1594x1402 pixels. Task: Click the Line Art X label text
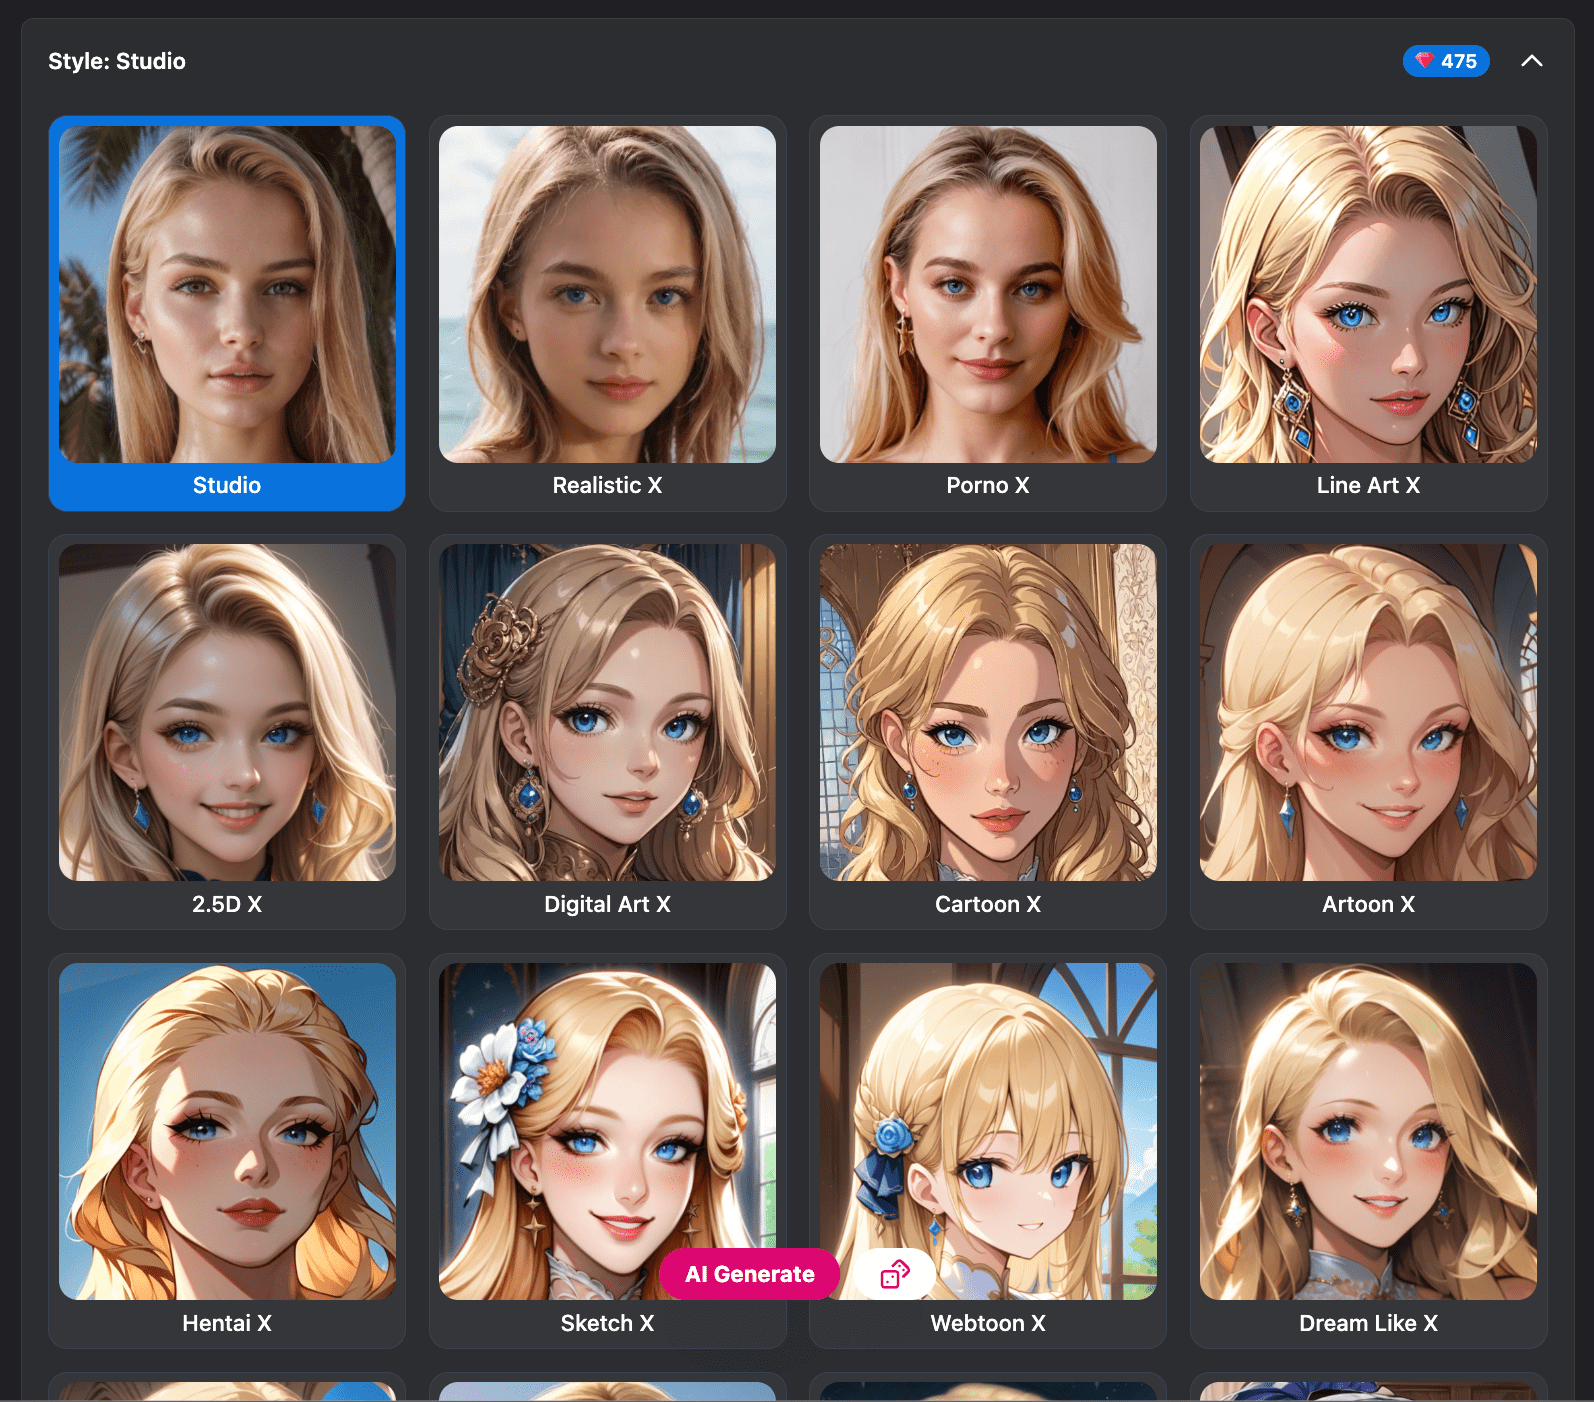1368,486
